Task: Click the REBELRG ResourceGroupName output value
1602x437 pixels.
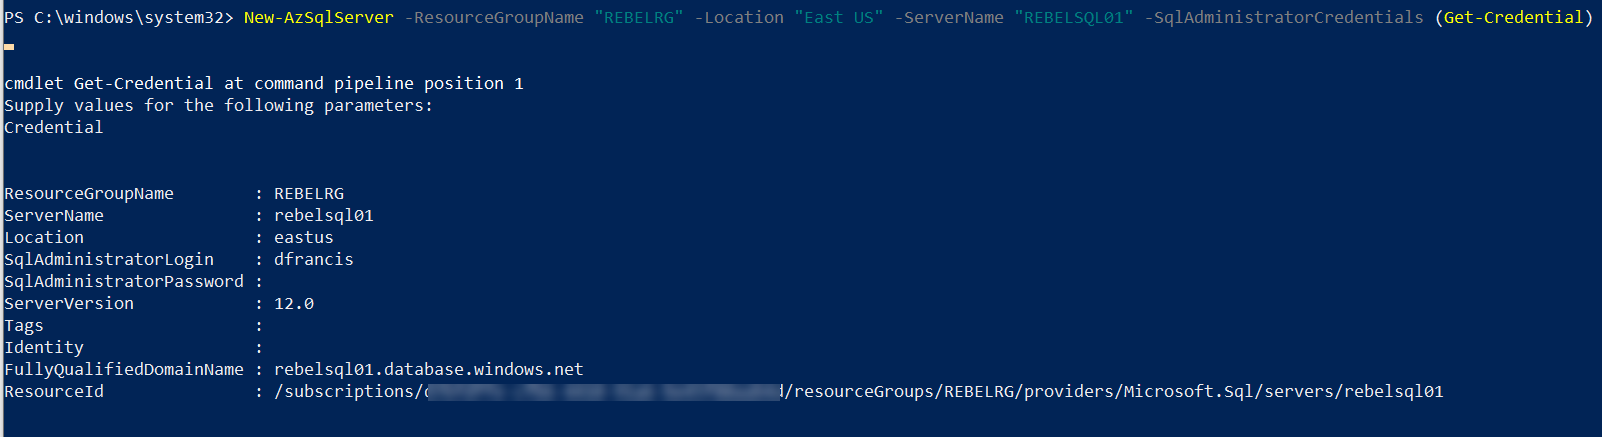Action: coord(309,193)
